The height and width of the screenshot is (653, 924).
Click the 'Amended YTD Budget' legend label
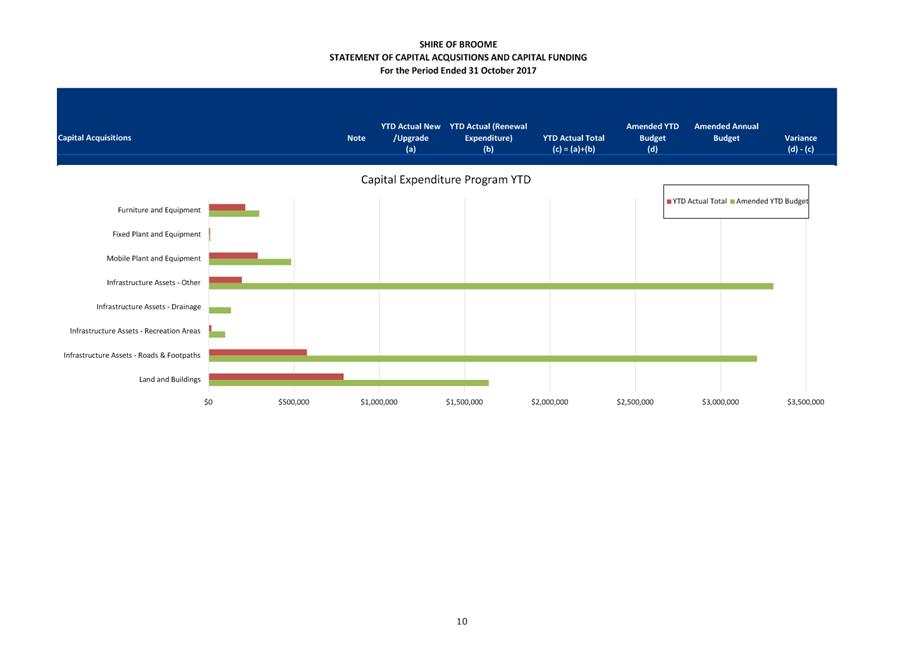(772, 201)
